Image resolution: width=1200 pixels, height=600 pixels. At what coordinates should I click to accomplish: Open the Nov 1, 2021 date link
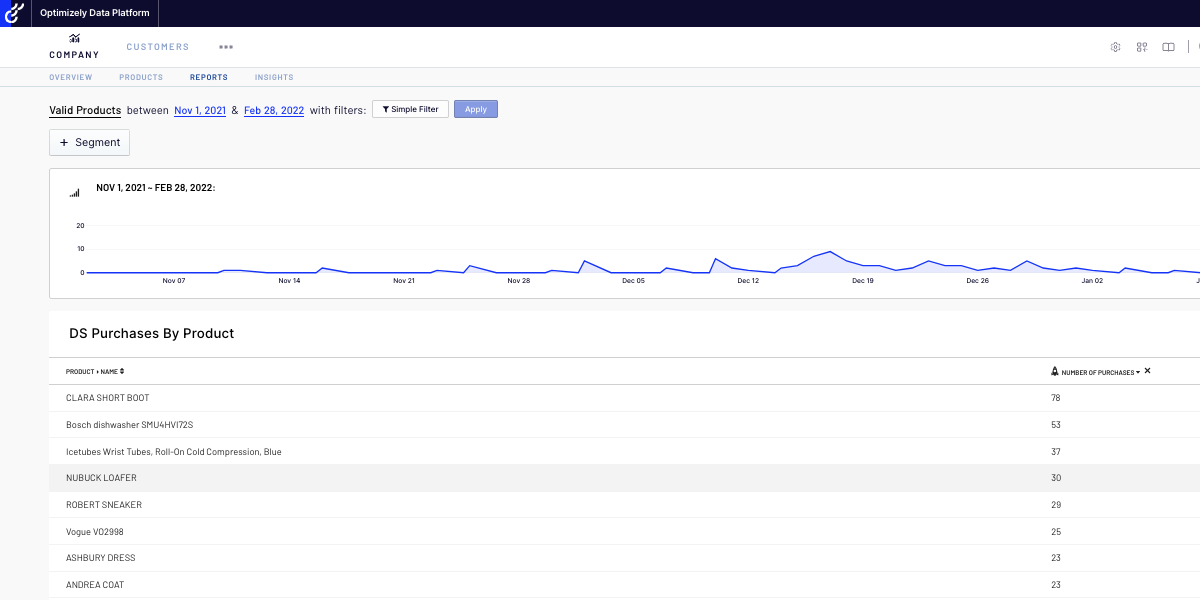click(x=199, y=110)
